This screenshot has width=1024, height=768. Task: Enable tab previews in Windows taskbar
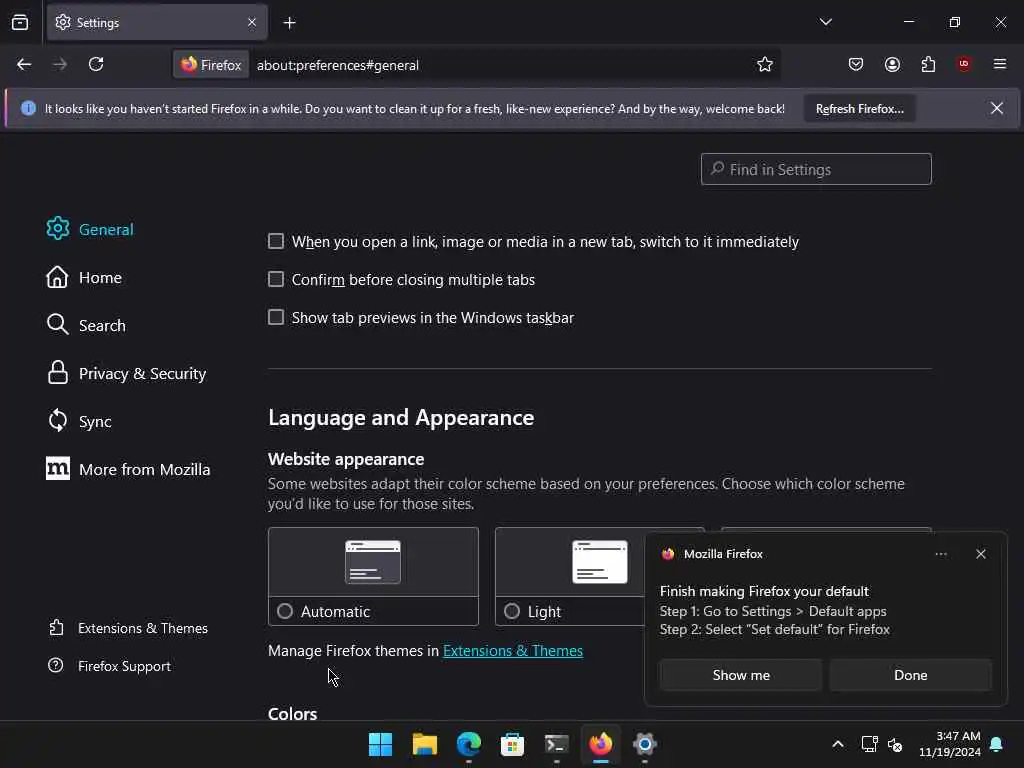(276, 317)
